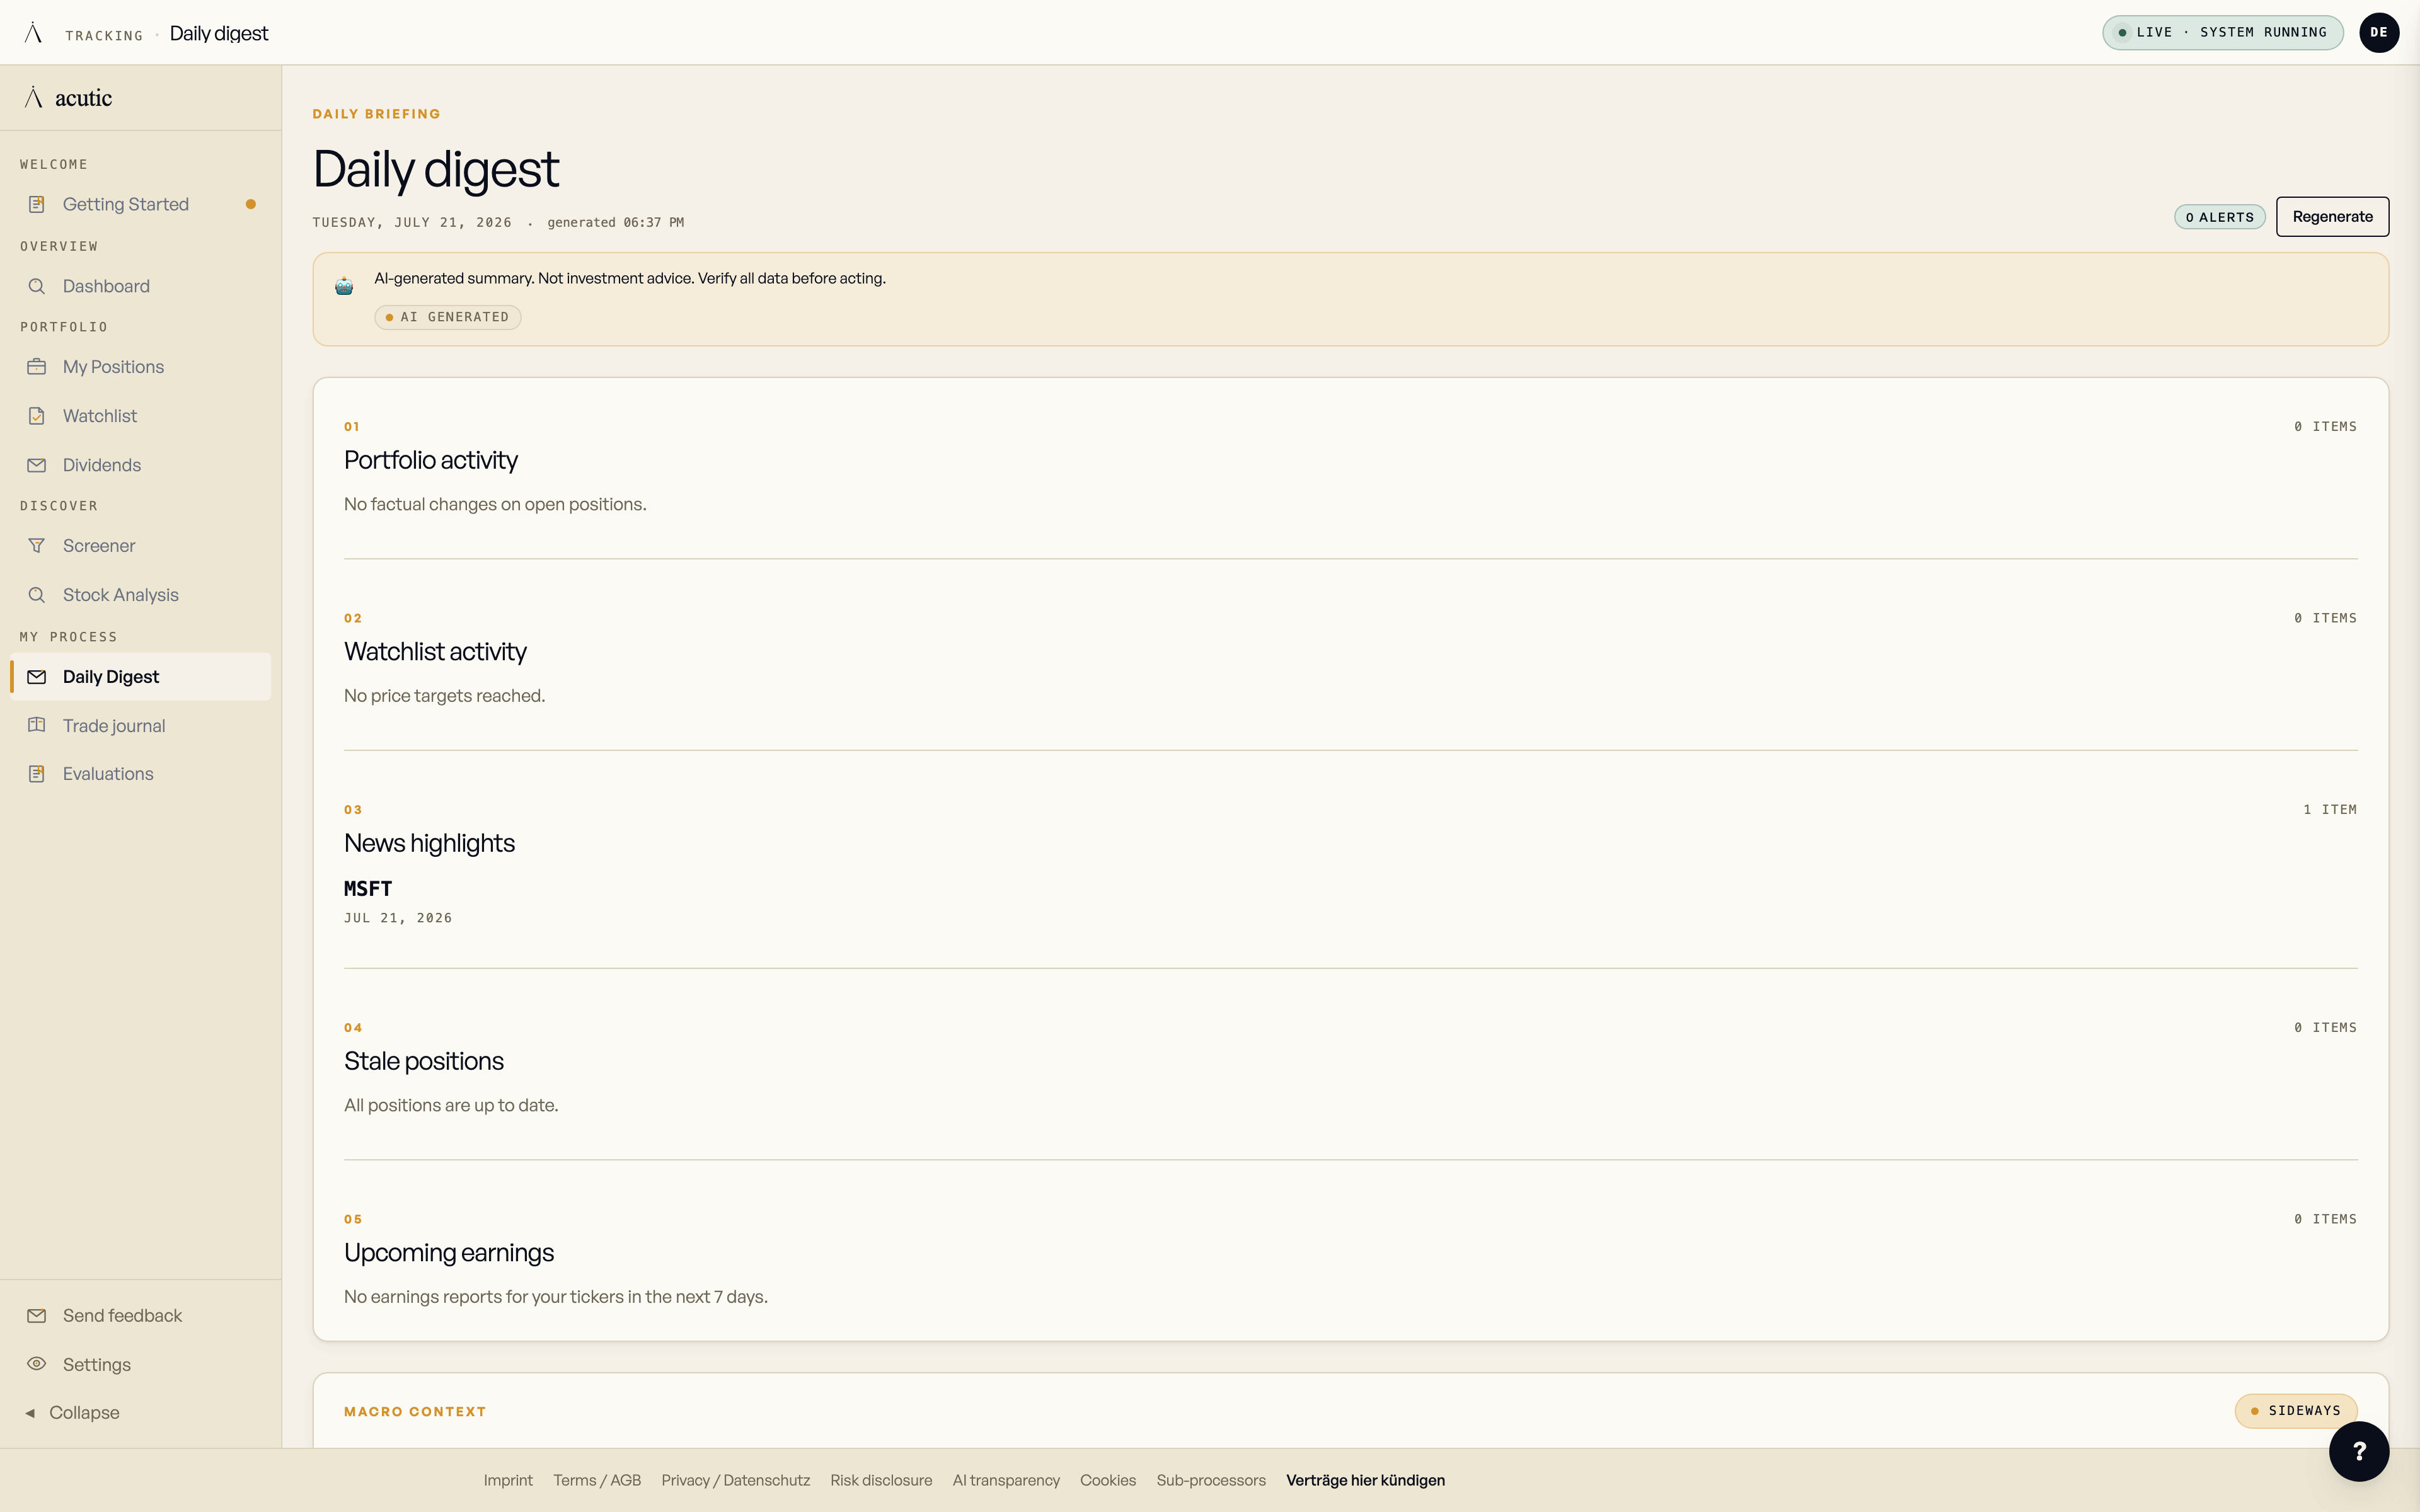Image resolution: width=2420 pixels, height=1512 pixels.
Task: Click the MSFT news ticker
Action: coord(368,888)
